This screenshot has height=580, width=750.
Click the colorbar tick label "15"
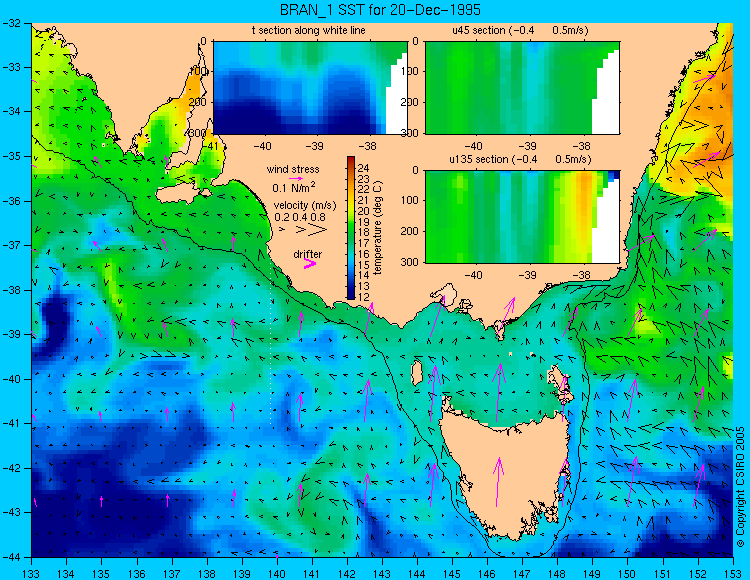(364, 265)
